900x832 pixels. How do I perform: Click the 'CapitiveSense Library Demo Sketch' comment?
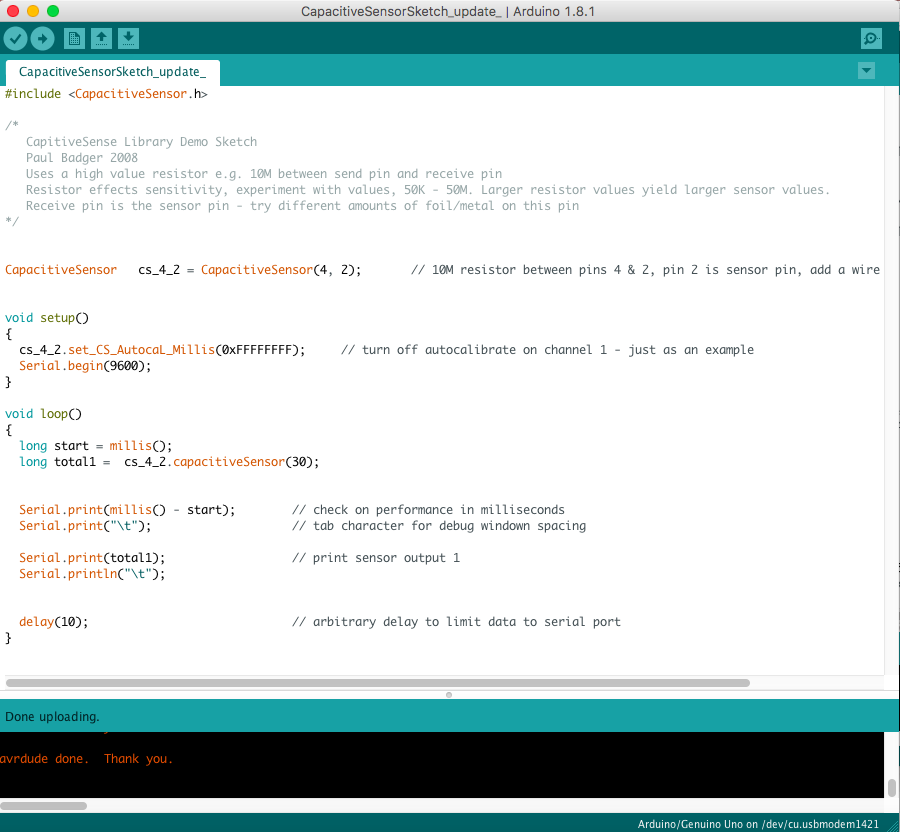(x=141, y=142)
